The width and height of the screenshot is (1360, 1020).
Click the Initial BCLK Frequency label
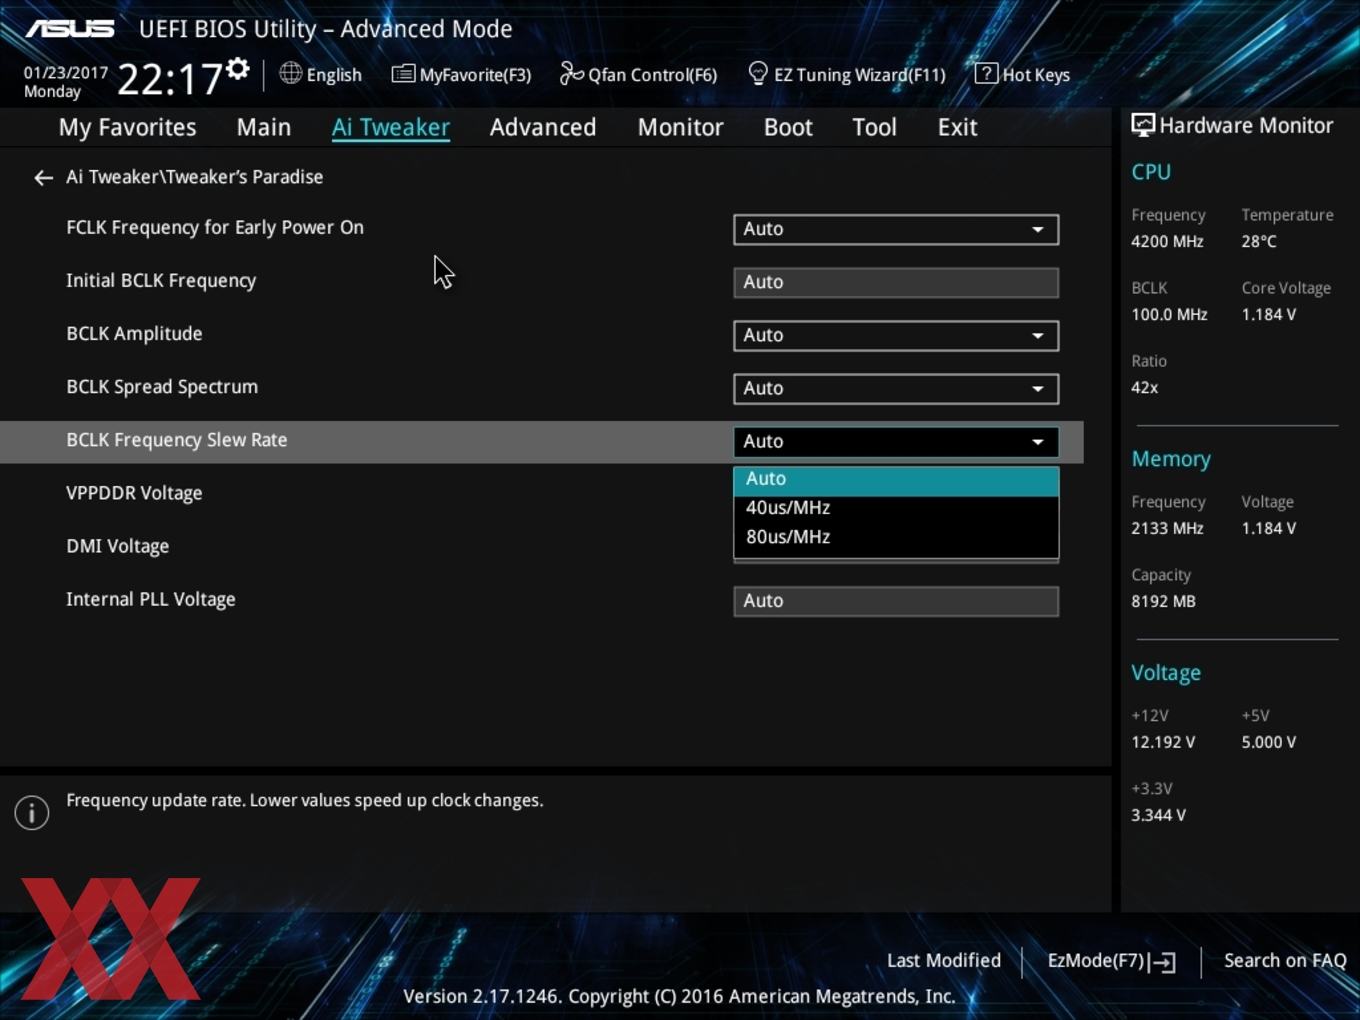click(x=161, y=281)
